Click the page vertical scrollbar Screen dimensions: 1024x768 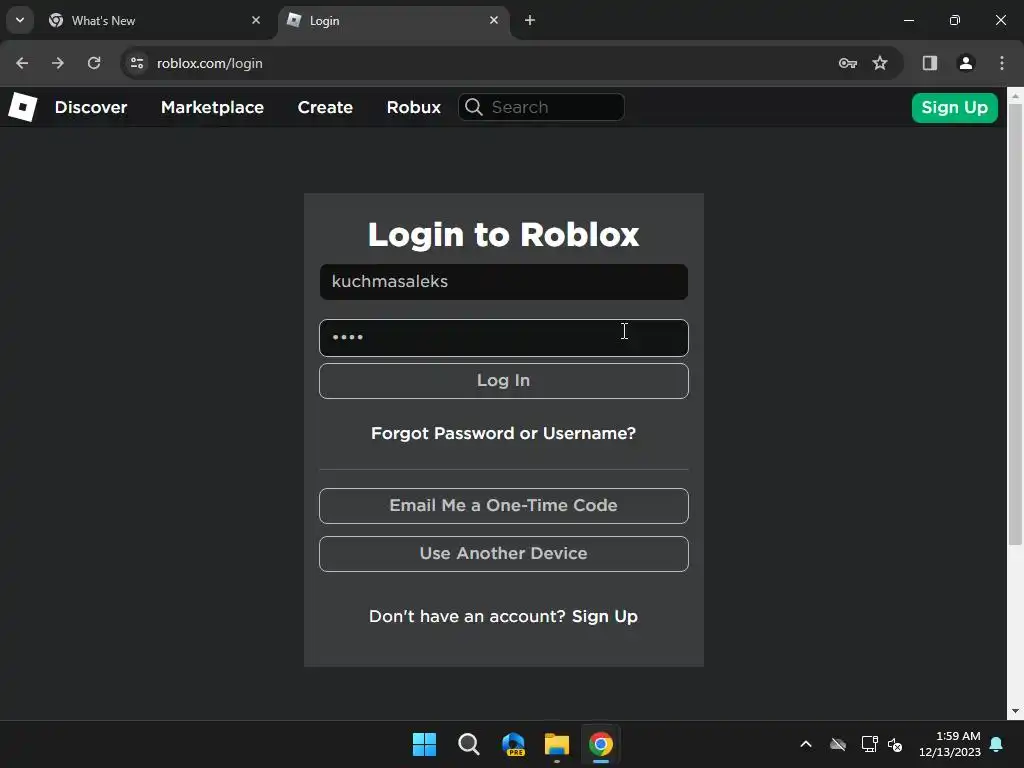point(1015,325)
